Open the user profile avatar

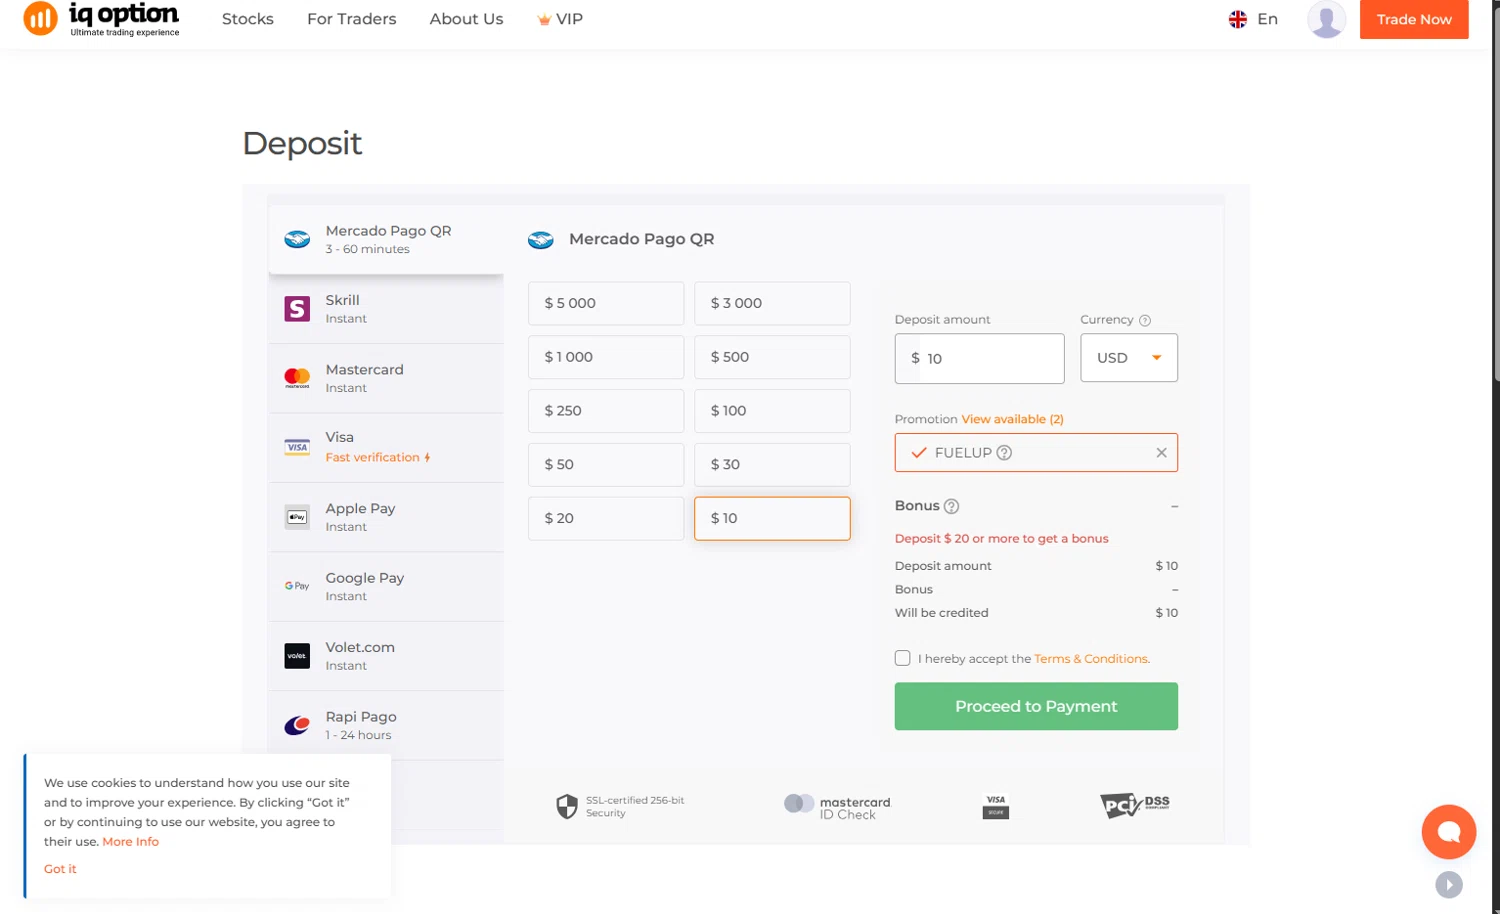click(x=1326, y=19)
